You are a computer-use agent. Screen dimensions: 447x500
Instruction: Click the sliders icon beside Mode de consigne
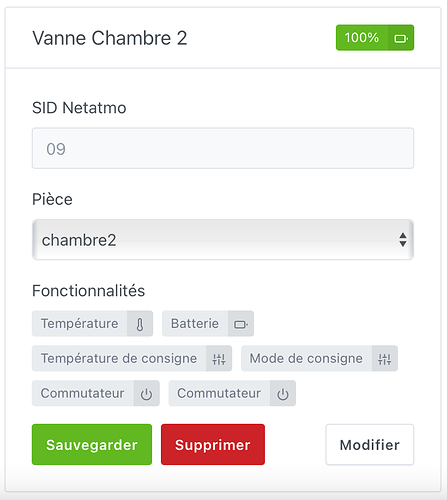(385, 359)
